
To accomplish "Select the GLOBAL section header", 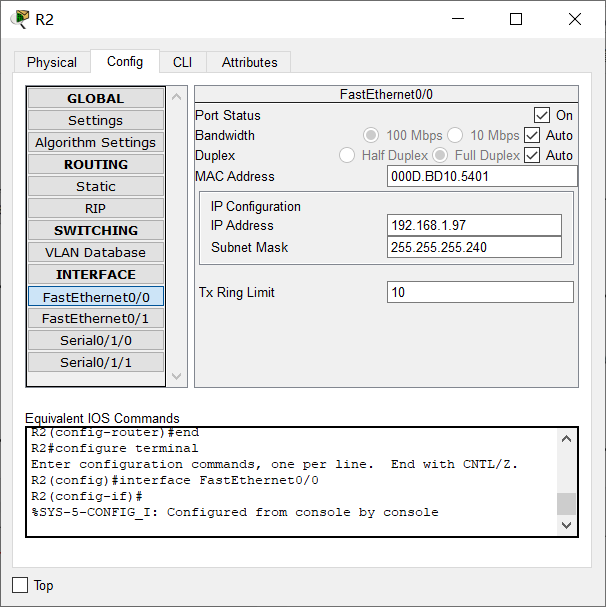I will (96, 98).
